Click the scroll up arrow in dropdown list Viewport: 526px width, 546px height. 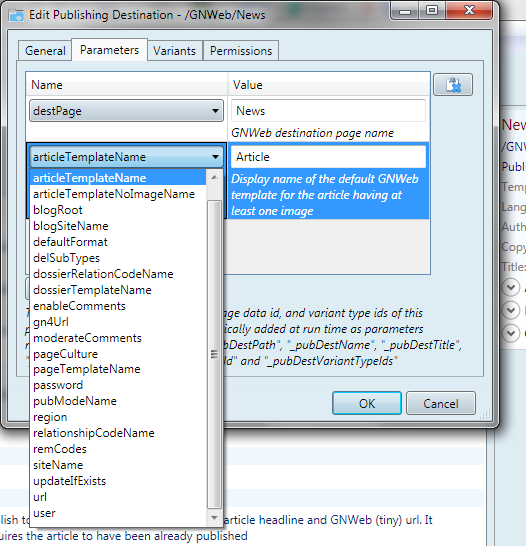pyautogui.click(x=214, y=178)
